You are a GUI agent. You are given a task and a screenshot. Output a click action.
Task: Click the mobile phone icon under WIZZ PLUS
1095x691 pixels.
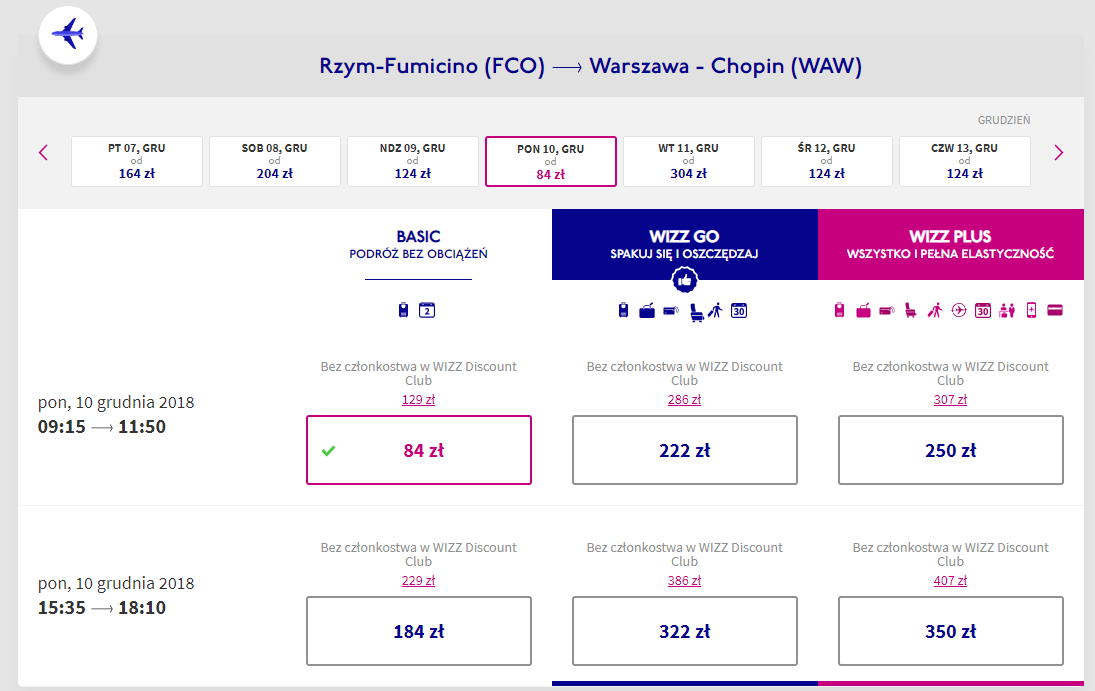point(1031,310)
